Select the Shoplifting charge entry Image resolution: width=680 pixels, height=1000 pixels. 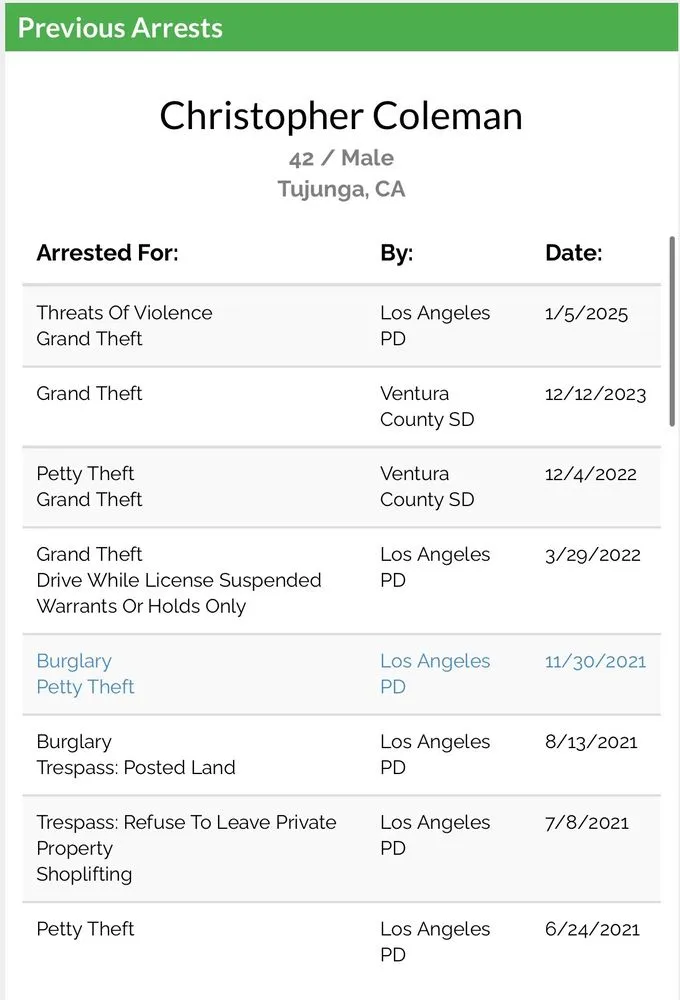pyautogui.click(x=84, y=874)
